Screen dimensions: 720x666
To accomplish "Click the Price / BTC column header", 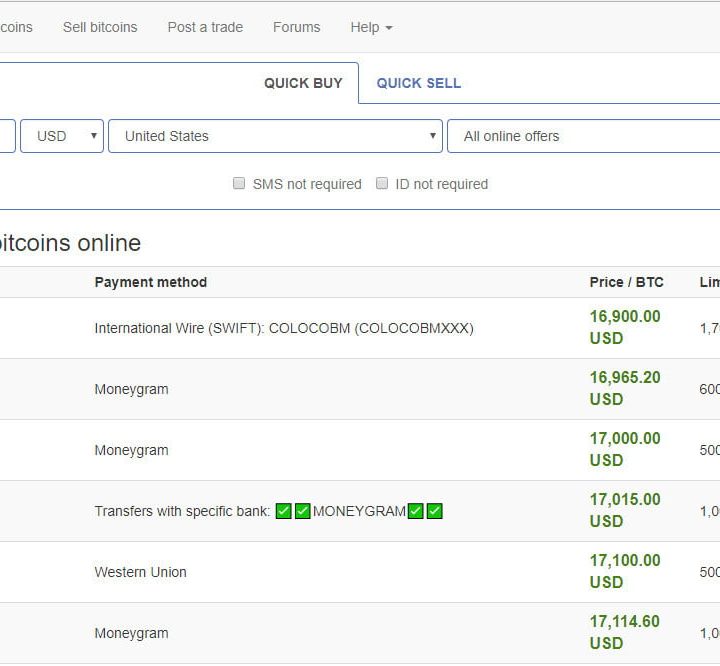I will (x=626, y=282).
